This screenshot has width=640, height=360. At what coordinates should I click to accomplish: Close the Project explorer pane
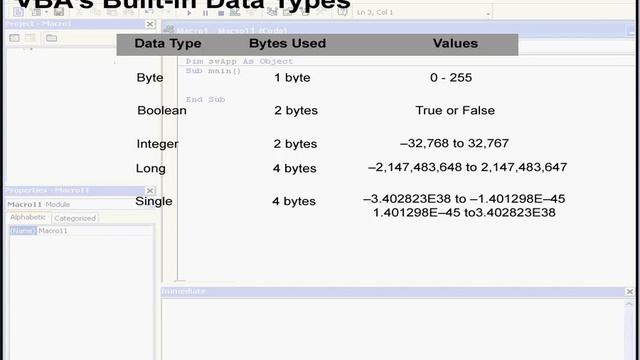point(150,24)
